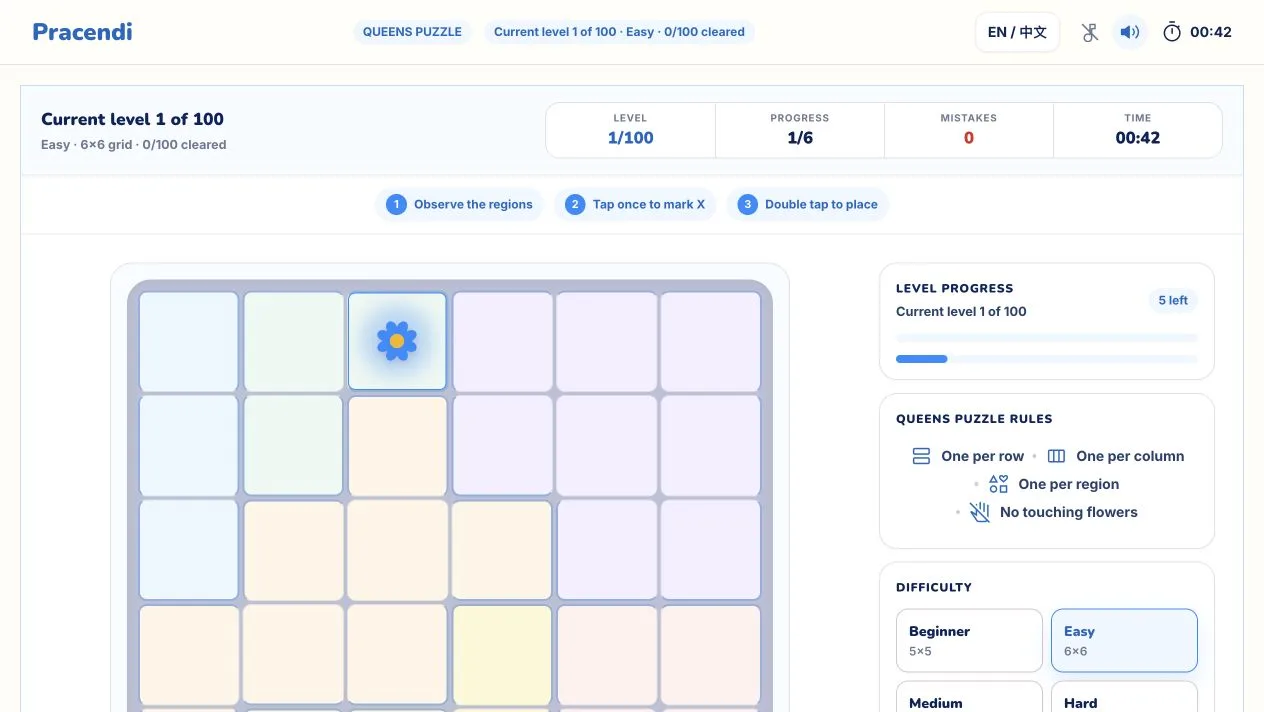Click the placed flower cell on the board
Image resolution: width=1264 pixels, height=712 pixels.
coord(397,341)
